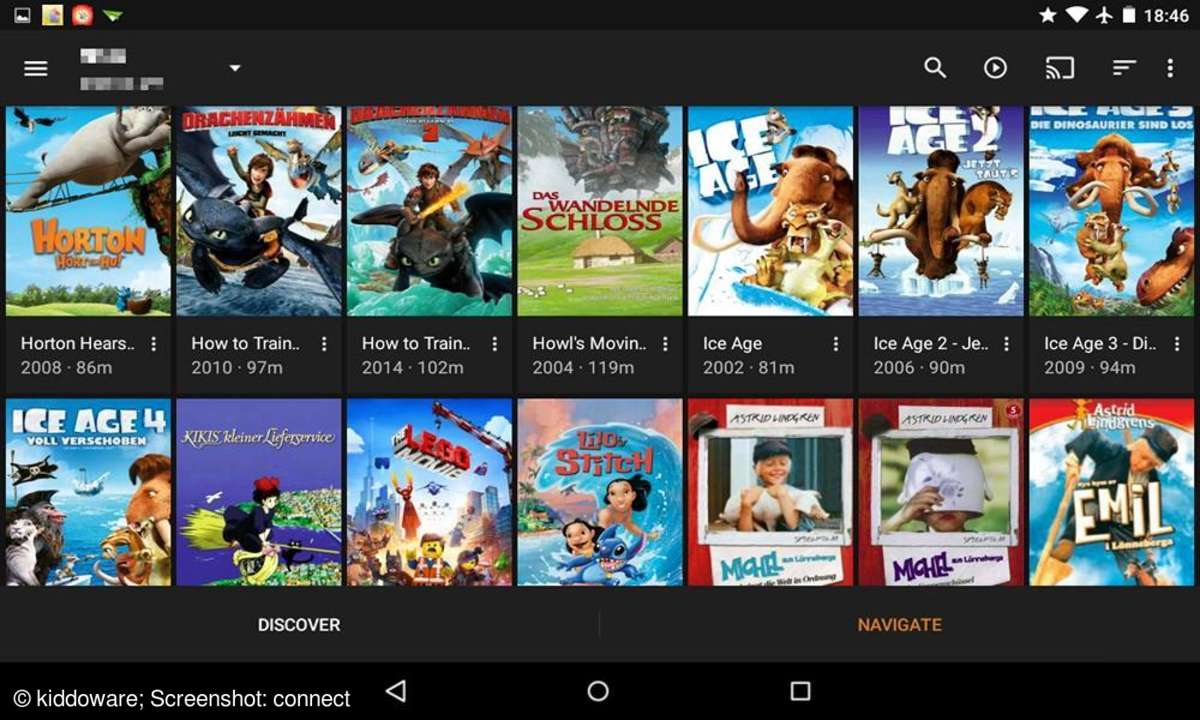Open the top bar overflow menu
The width and height of the screenshot is (1200, 720).
click(1170, 68)
